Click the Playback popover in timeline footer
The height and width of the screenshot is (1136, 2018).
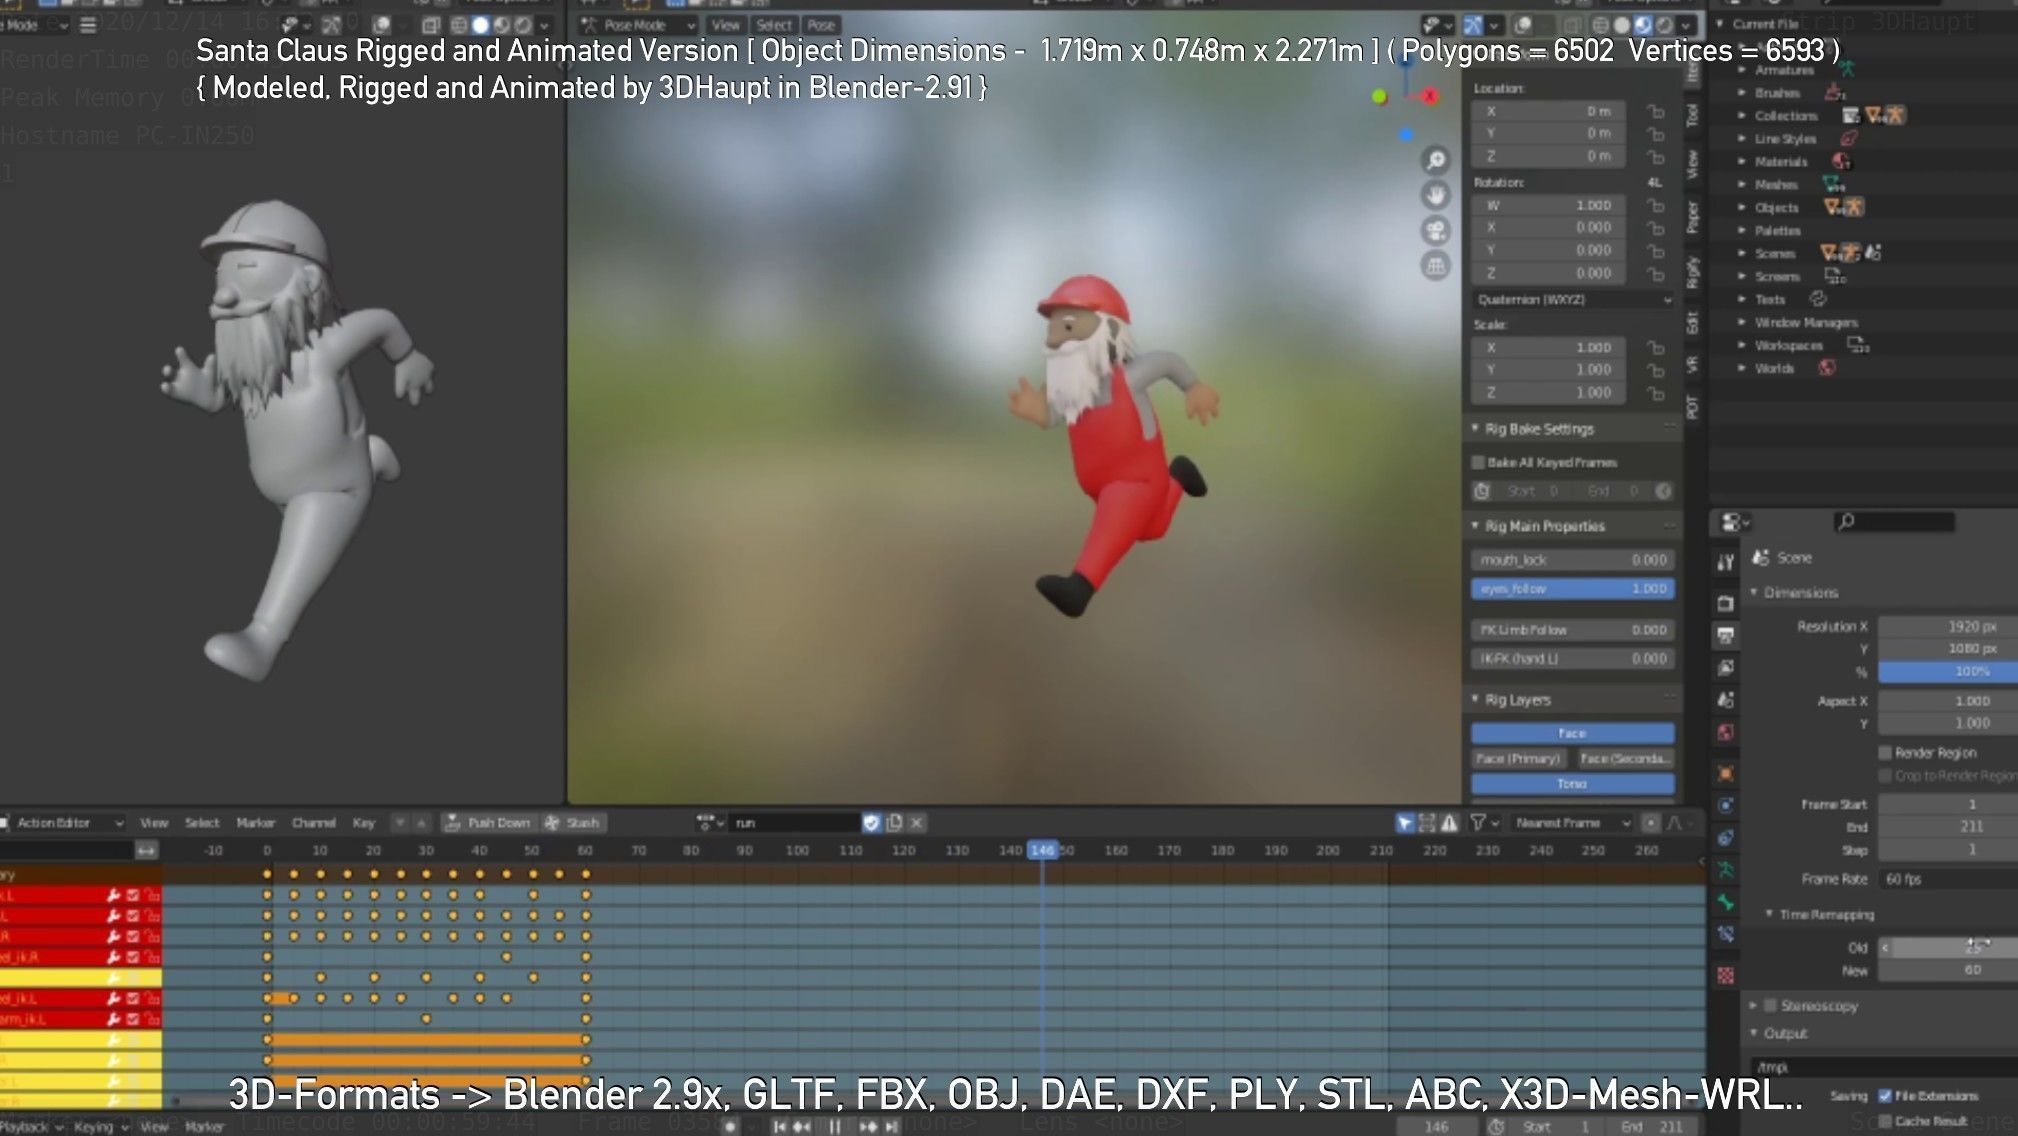click(32, 1126)
